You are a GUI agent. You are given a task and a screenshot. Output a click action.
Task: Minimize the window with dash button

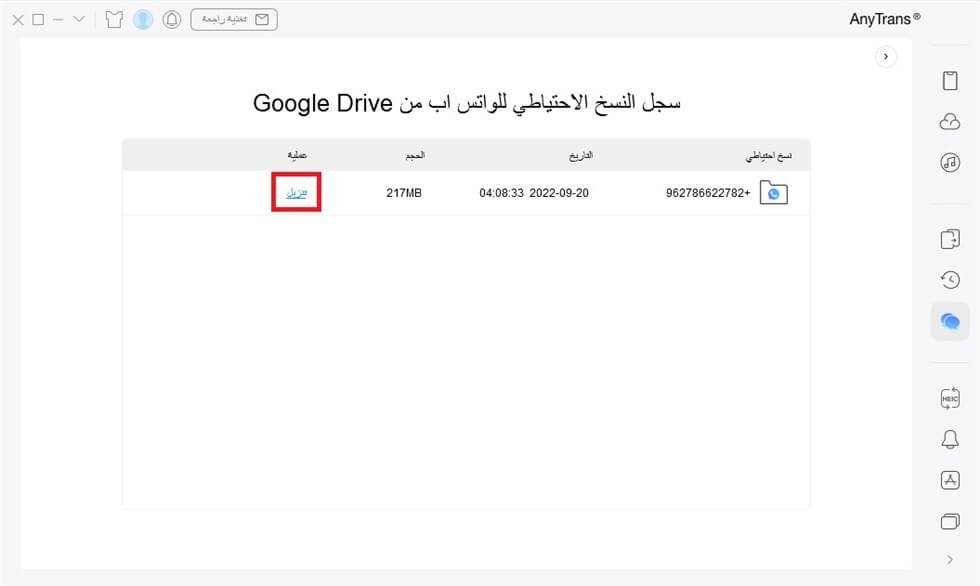tap(58, 19)
